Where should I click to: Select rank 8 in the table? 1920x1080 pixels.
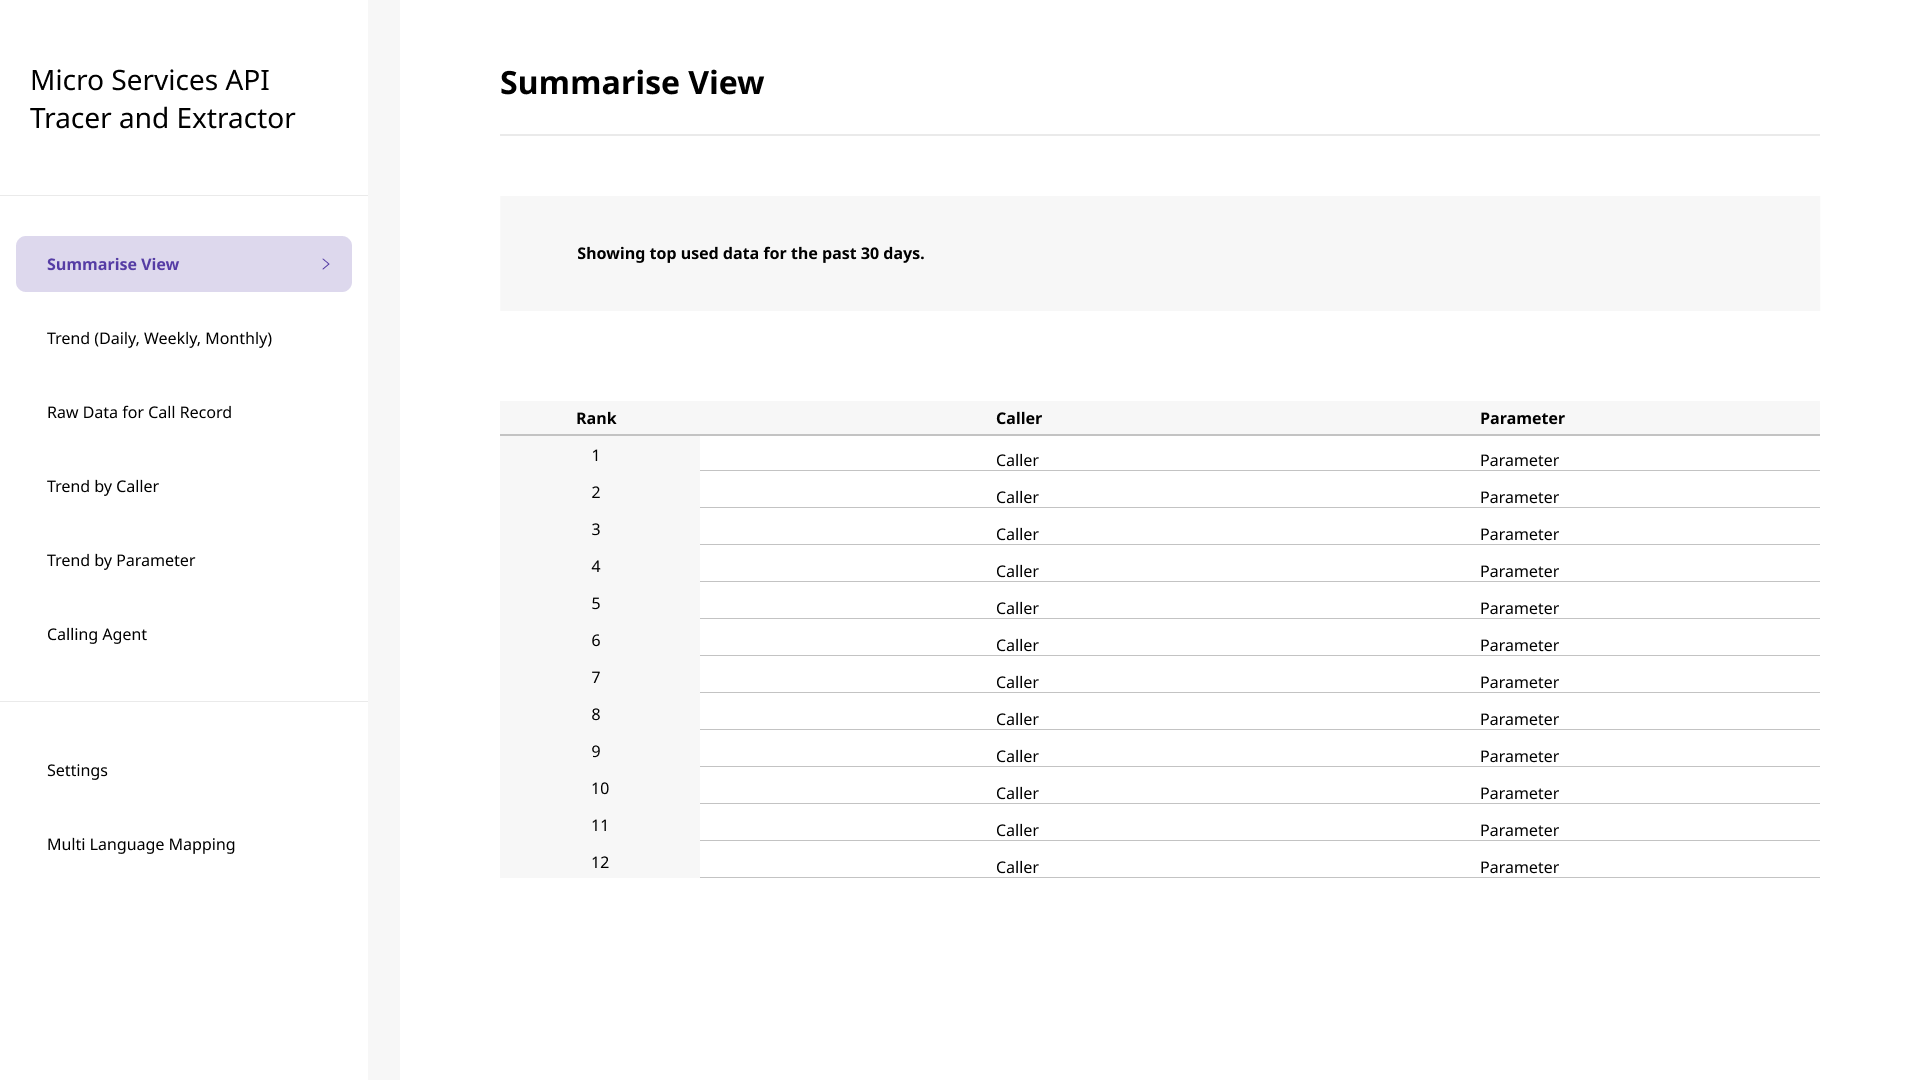596,714
